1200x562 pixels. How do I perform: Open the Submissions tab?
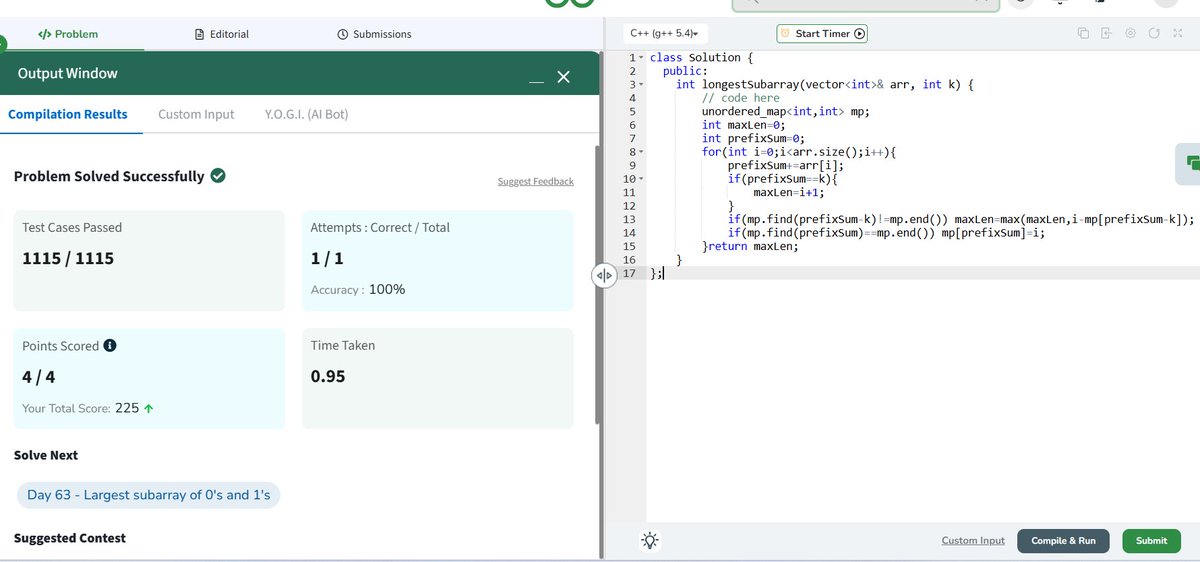[374, 34]
